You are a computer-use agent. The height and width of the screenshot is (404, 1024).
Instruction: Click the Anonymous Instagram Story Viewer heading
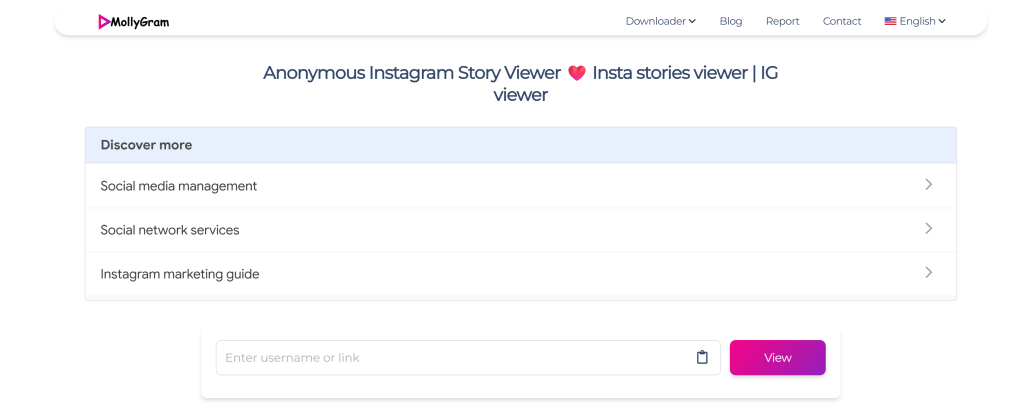pyautogui.click(x=520, y=84)
